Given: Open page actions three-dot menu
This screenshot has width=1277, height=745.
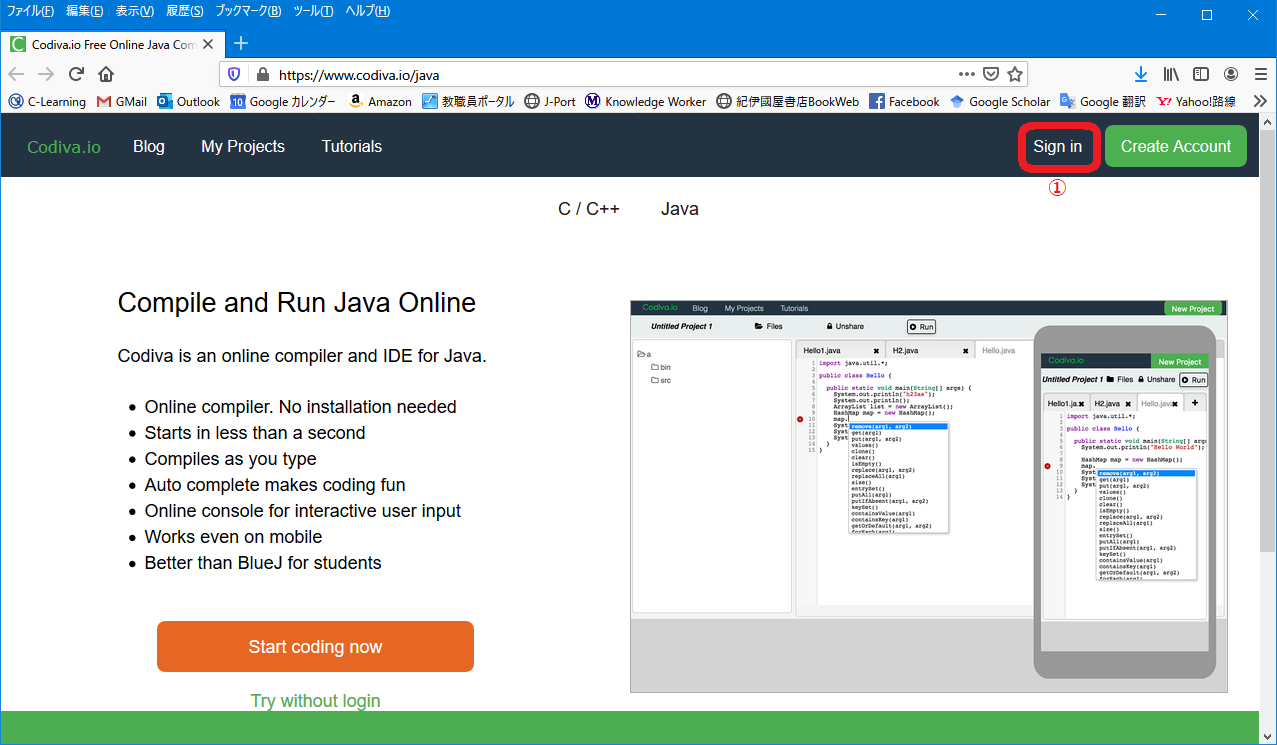Looking at the screenshot, I should coord(966,74).
